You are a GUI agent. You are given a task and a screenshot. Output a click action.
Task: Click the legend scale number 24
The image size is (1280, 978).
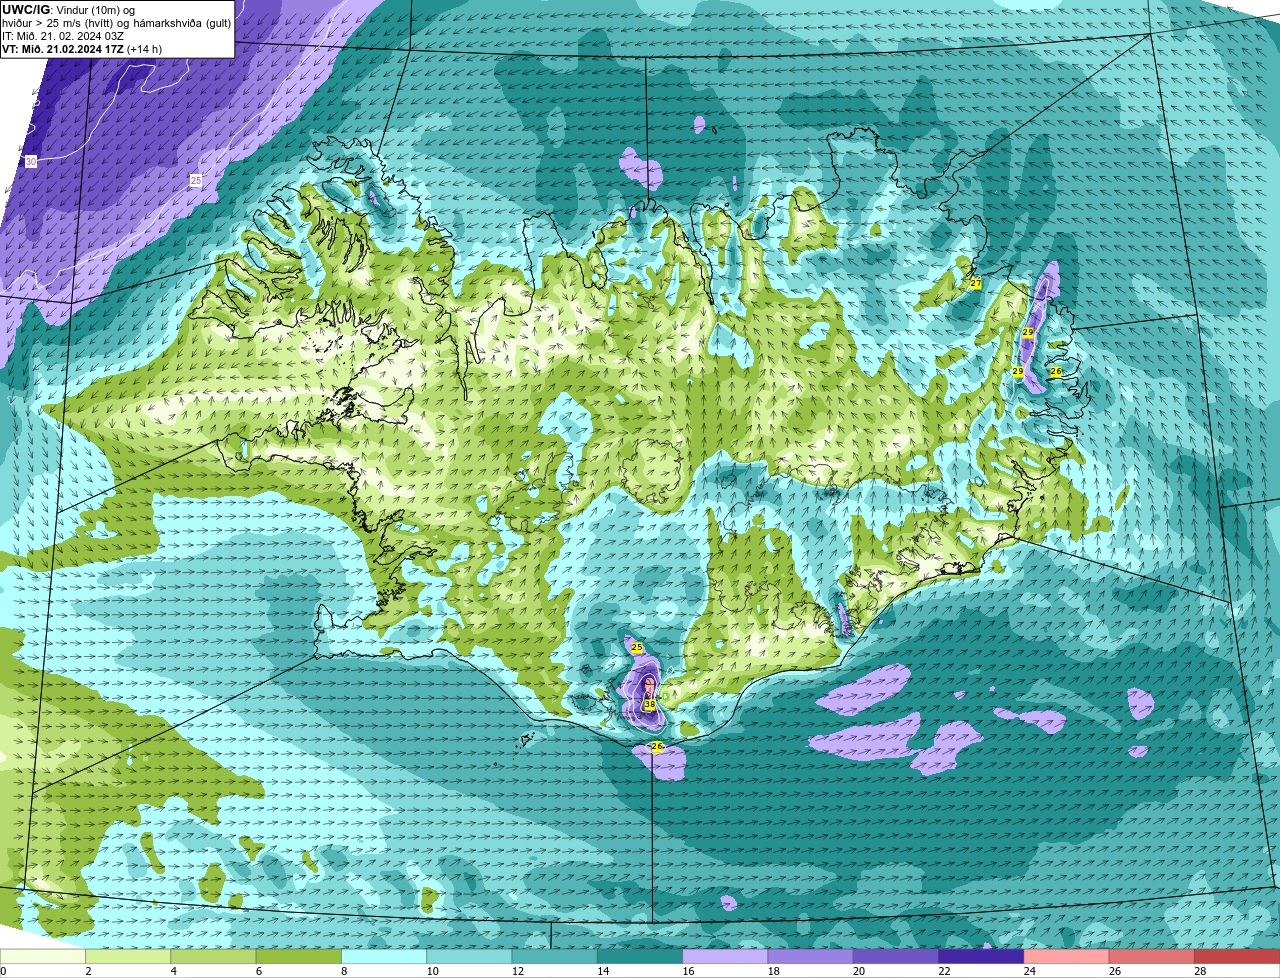(1029, 971)
